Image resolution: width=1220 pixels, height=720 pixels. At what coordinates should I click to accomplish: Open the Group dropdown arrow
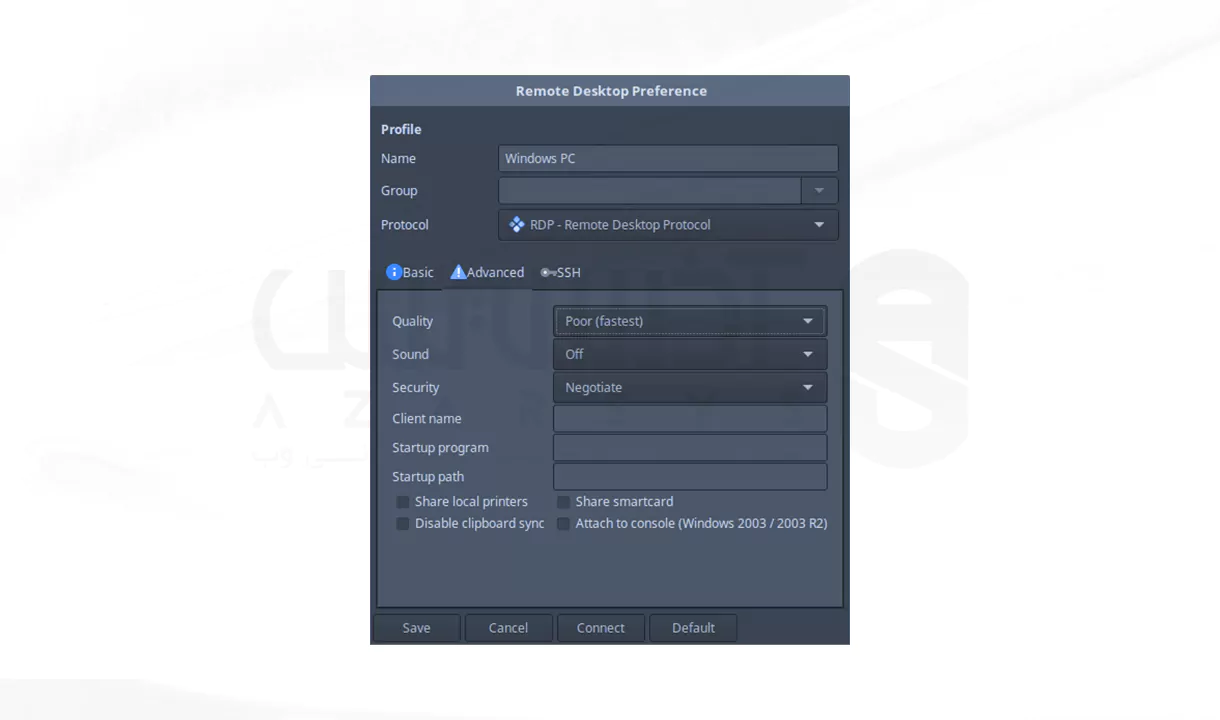click(820, 191)
